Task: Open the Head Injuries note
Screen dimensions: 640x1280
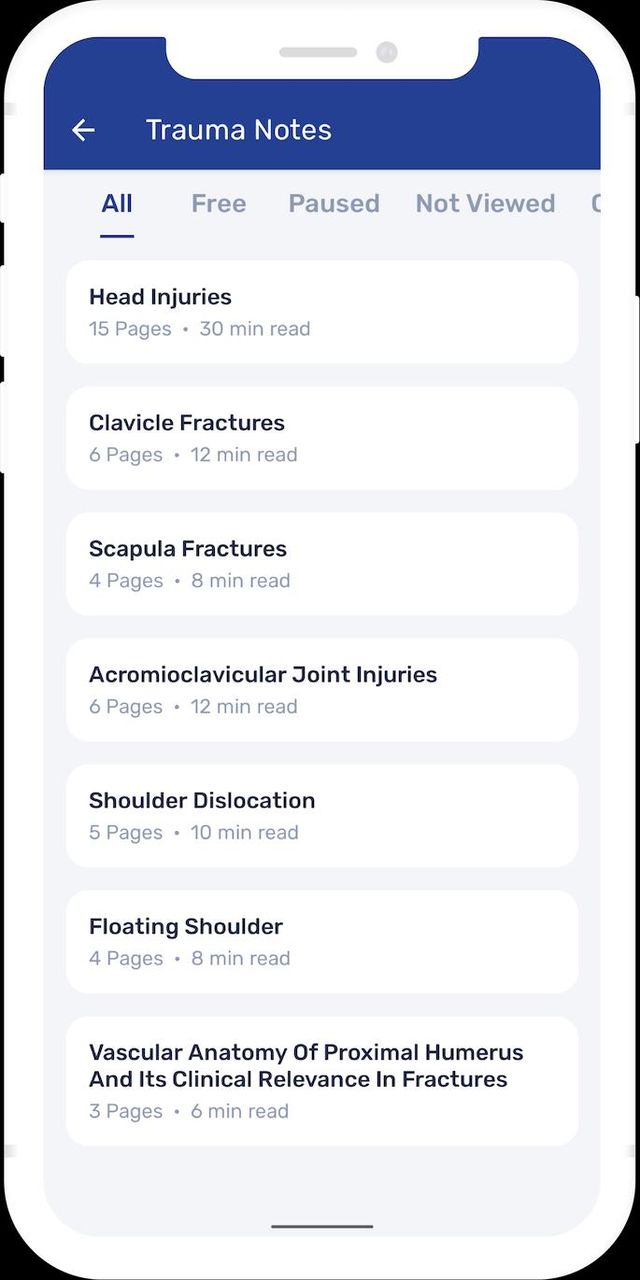Action: (x=320, y=310)
